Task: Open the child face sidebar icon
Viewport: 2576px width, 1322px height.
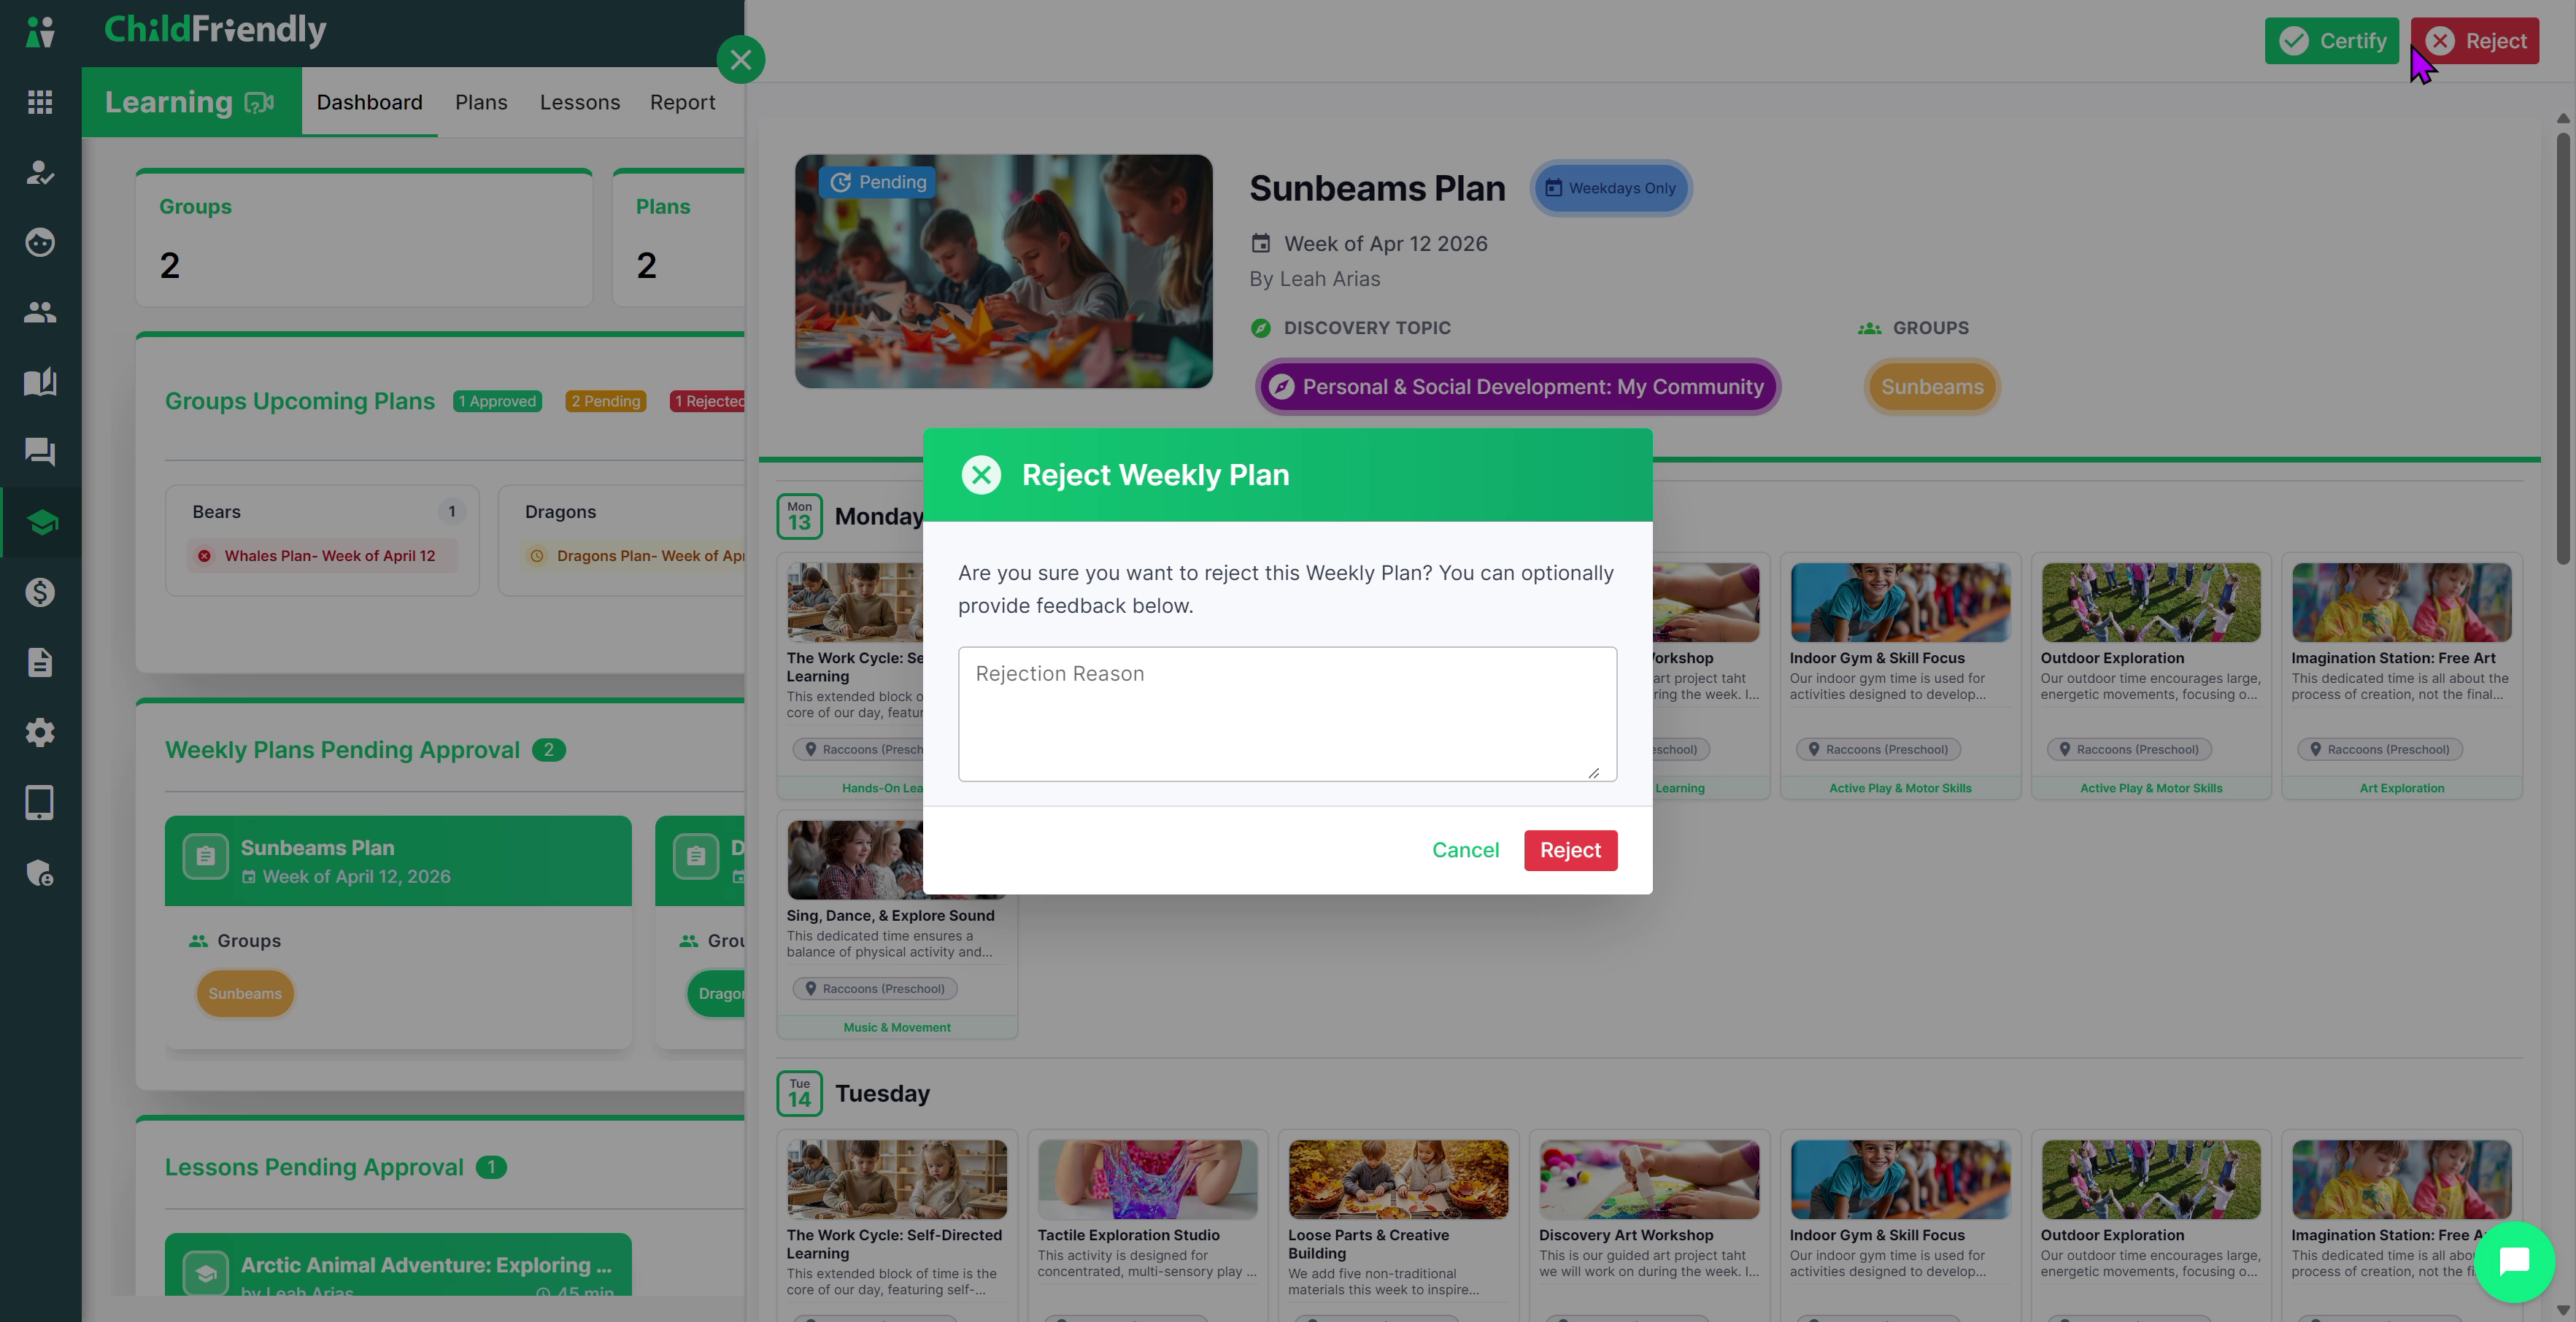Action: coord(40,242)
